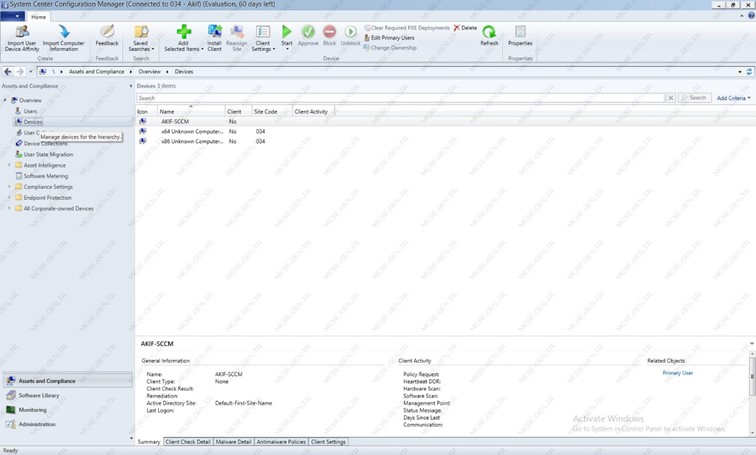Open the blue application menu button
756x455 pixels.
click(x=13, y=16)
